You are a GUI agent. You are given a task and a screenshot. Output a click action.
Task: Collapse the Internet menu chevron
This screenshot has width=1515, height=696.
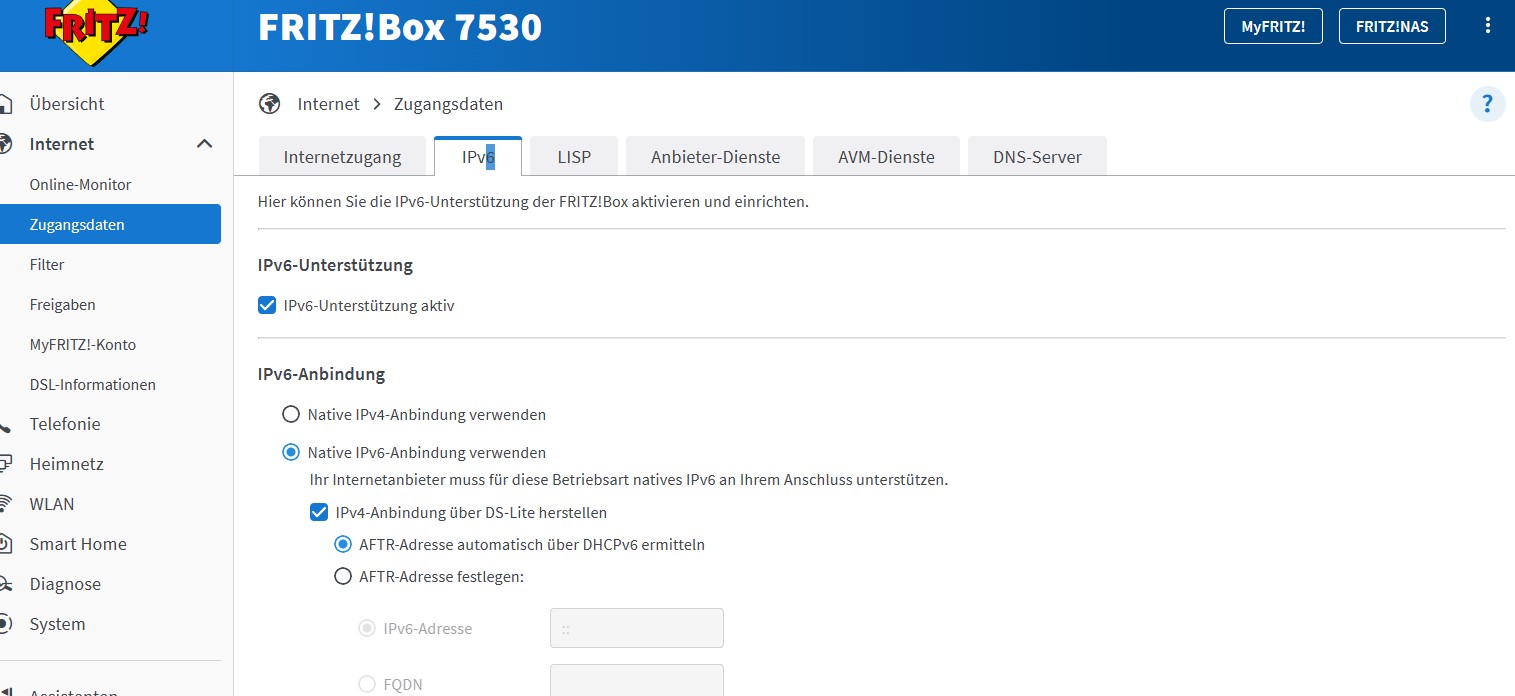pyautogui.click(x=204, y=144)
